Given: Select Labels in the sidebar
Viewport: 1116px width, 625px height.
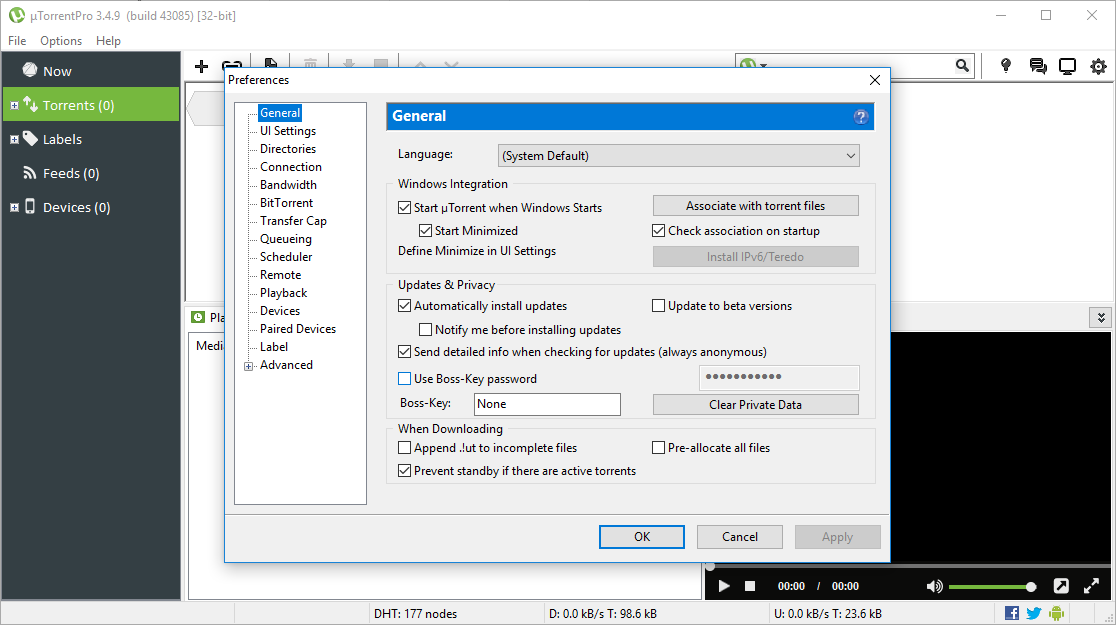Looking at the screenshot, I should click(91, 139).
